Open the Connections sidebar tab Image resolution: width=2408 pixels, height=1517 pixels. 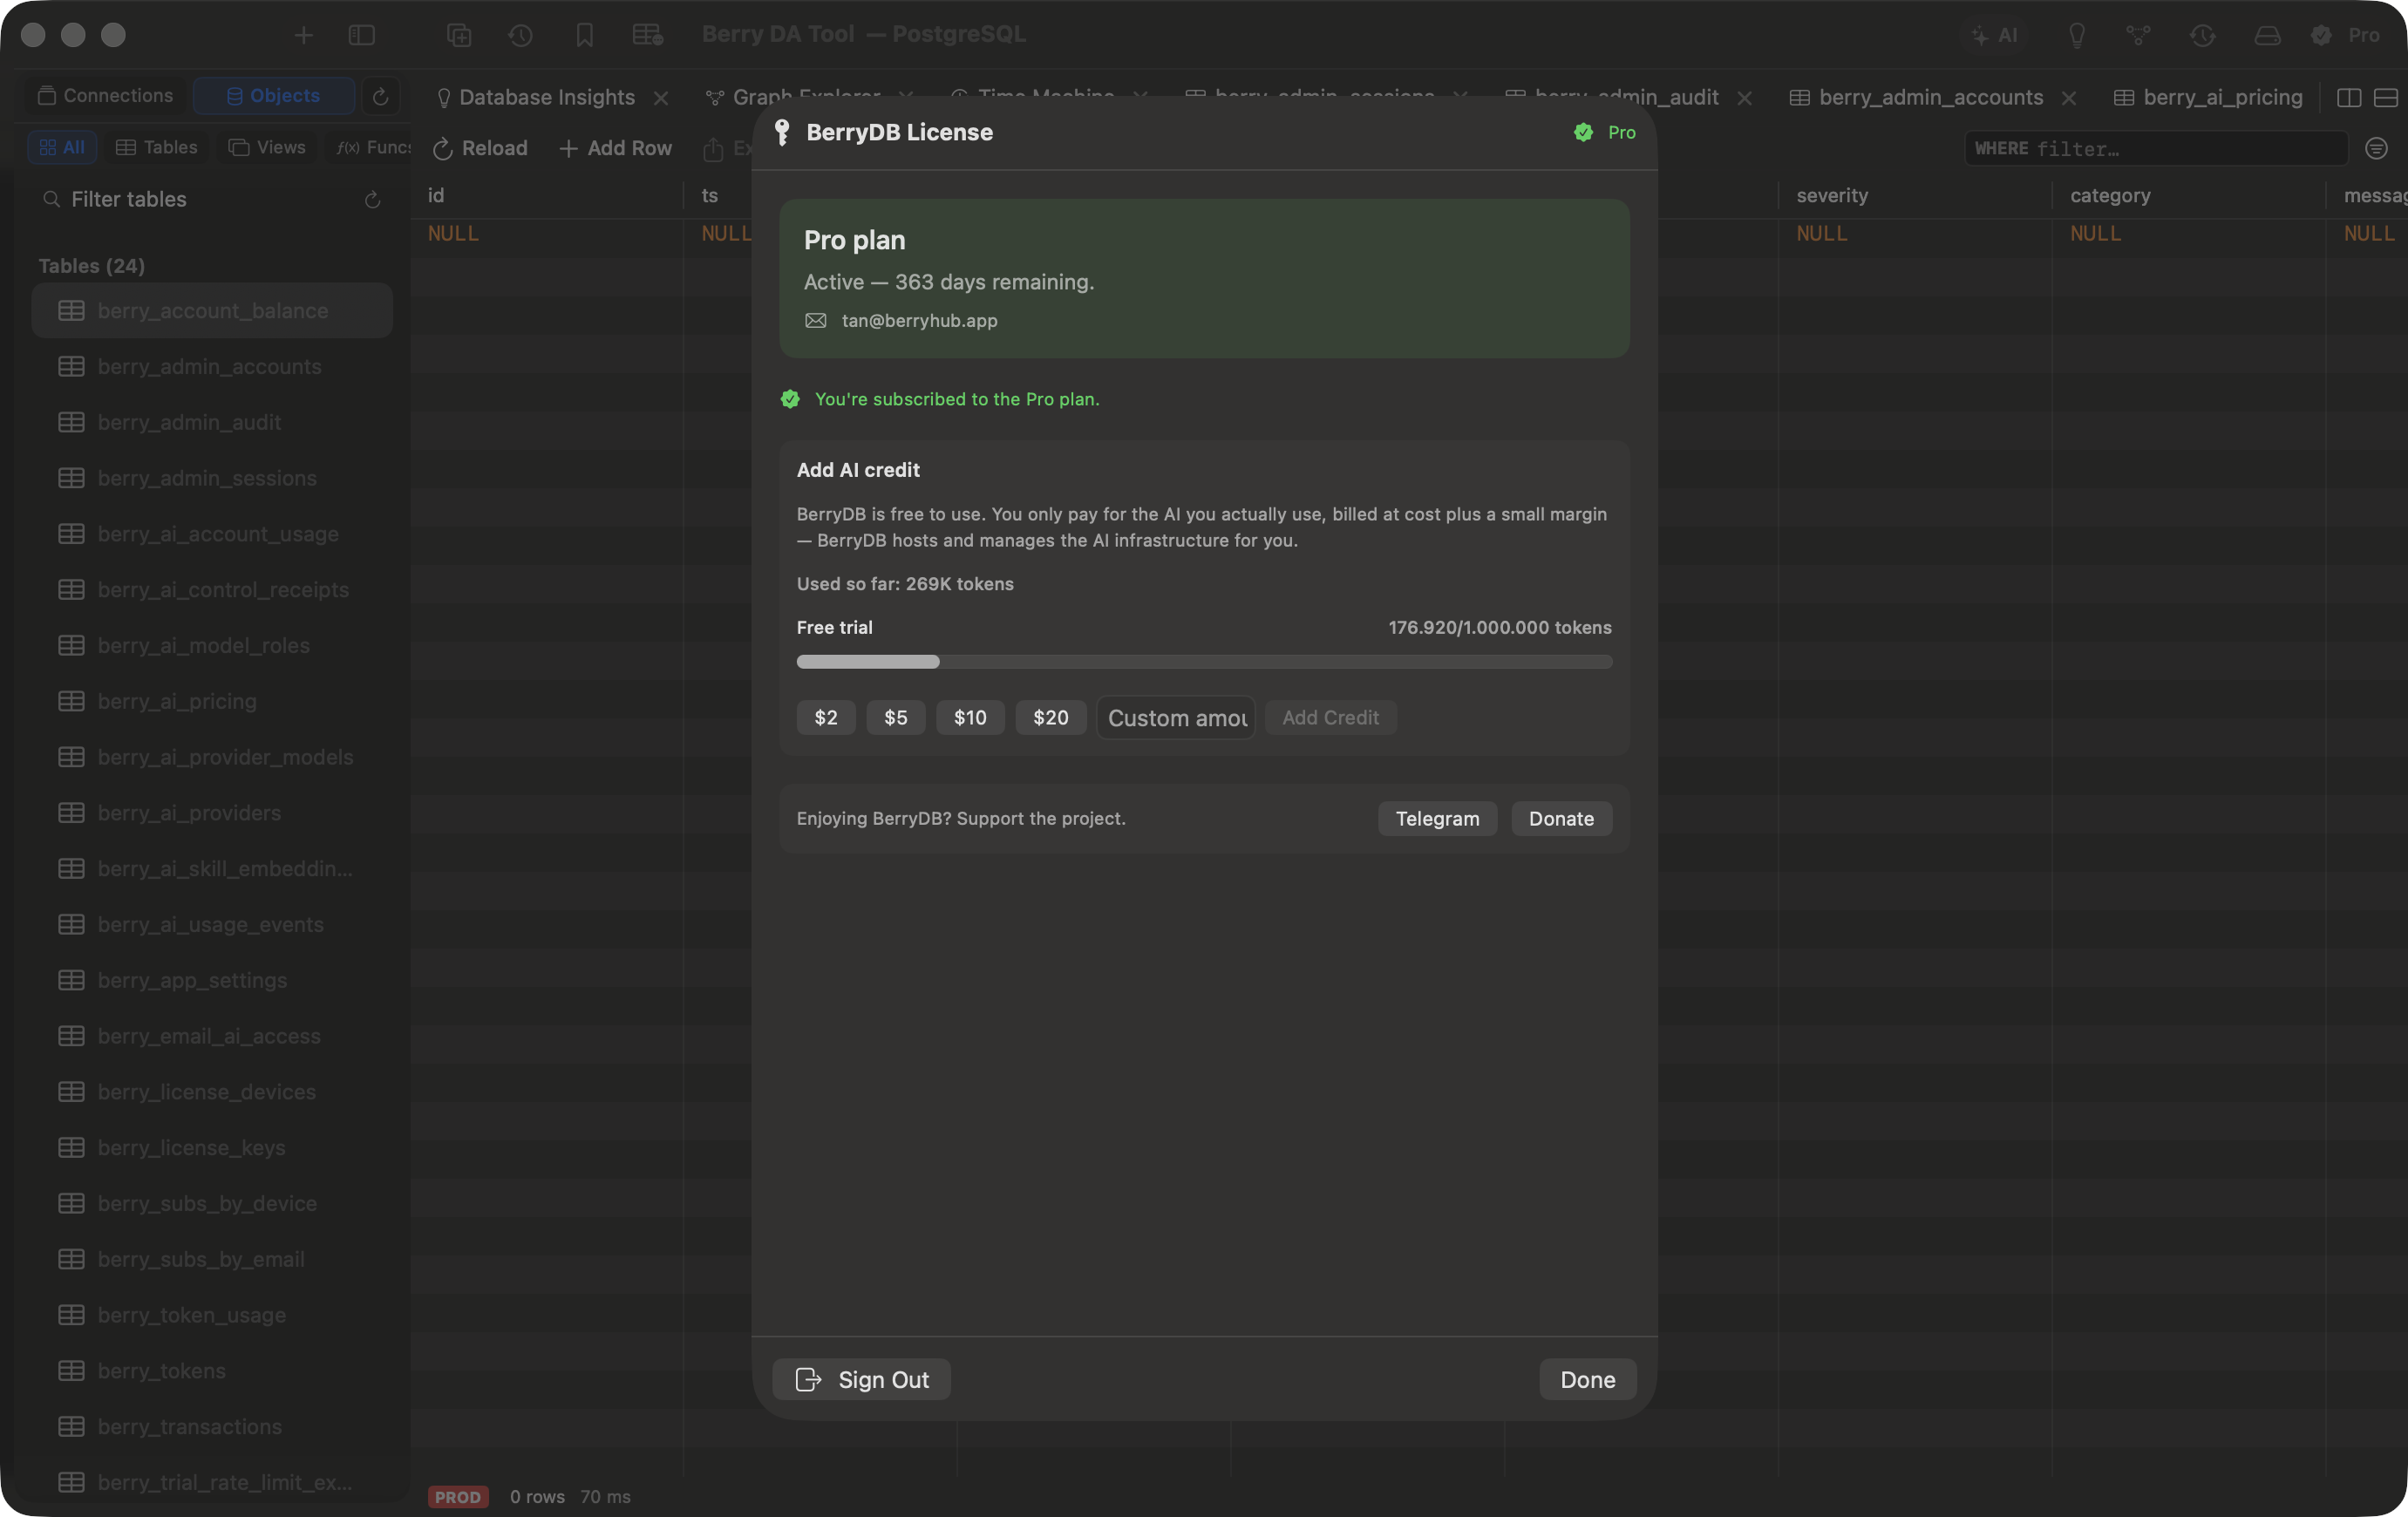pos(105,95)
